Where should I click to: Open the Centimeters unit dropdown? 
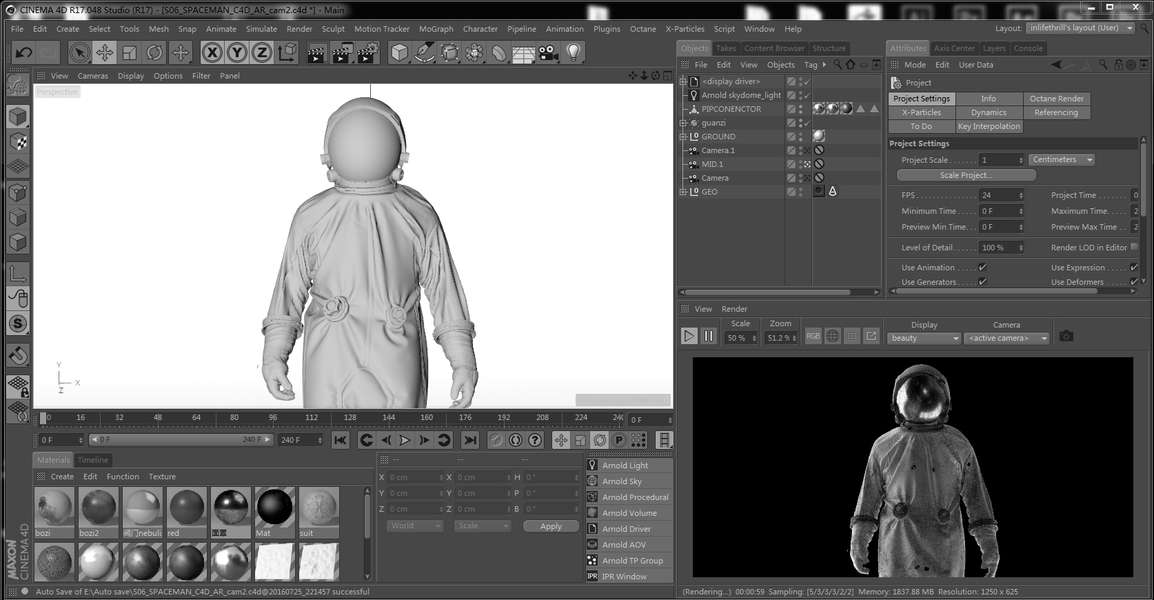[x=1062, y=160]
